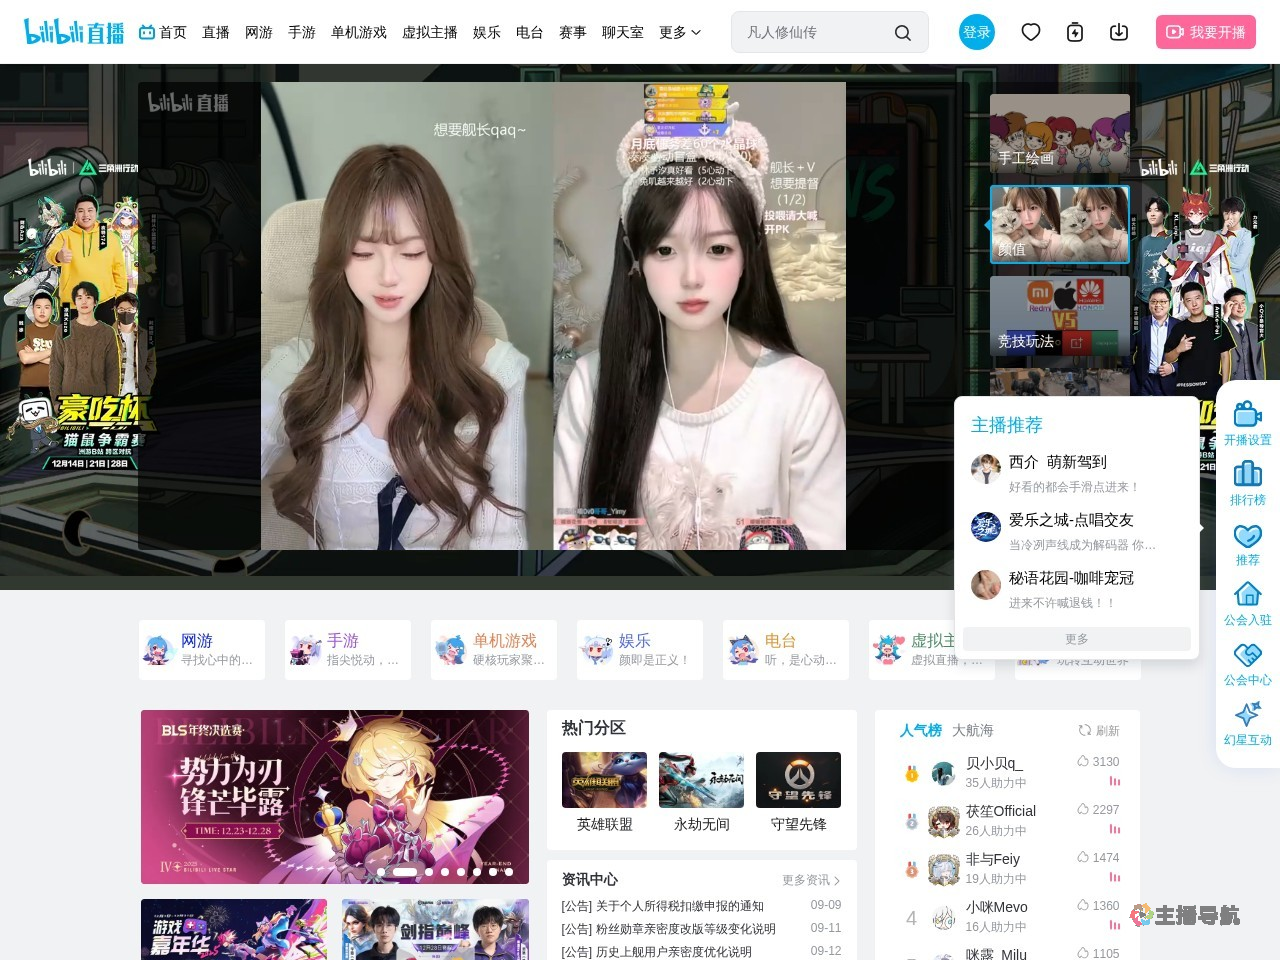
Task: Open favorites via the heart icon
Action: 1031,32
